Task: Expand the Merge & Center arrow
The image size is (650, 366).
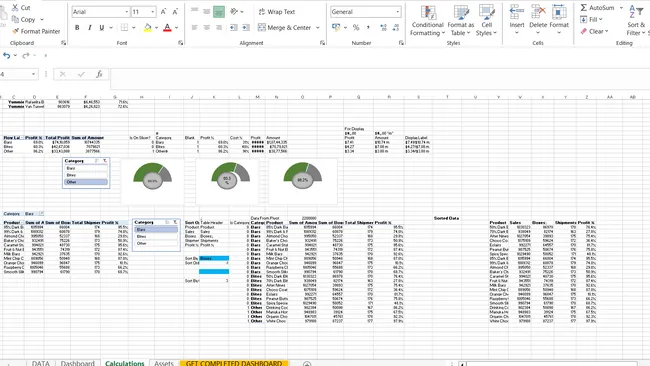Action: tap(318, 27)
